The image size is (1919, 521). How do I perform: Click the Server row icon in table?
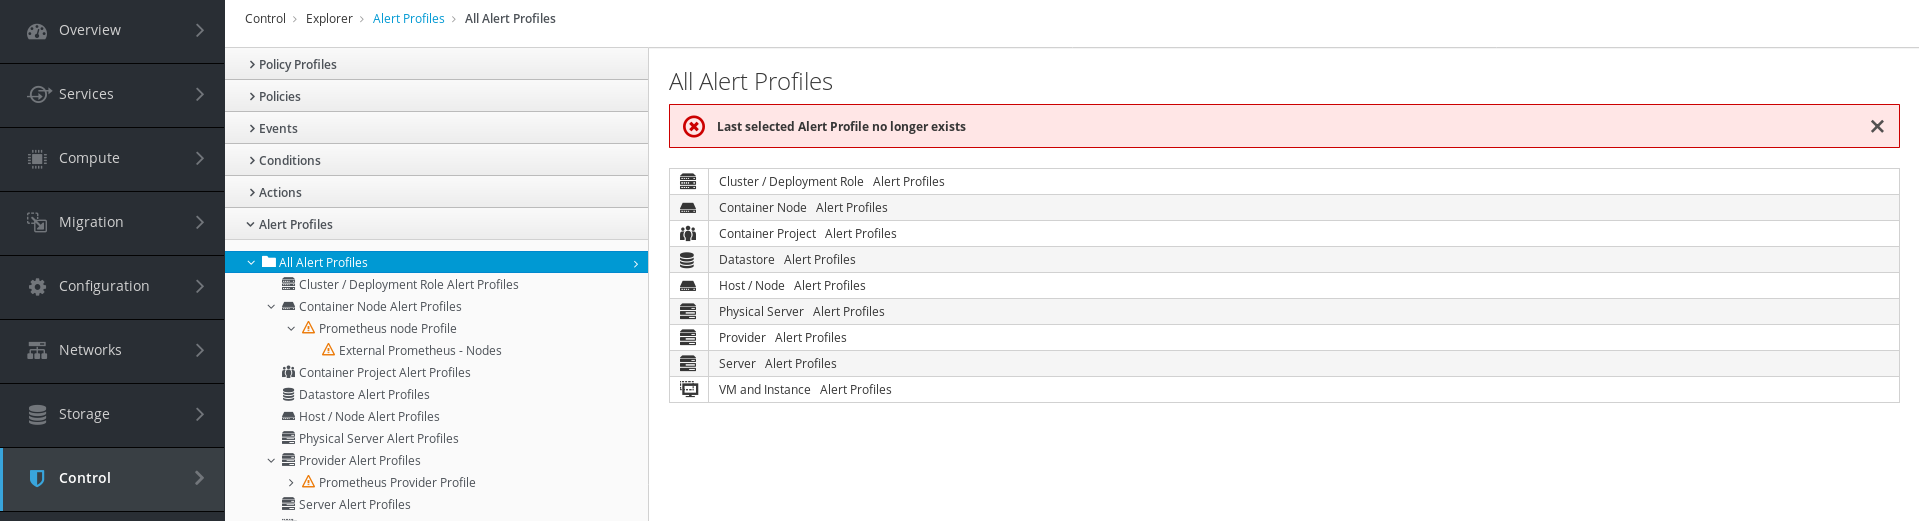[x=688, y=363]
